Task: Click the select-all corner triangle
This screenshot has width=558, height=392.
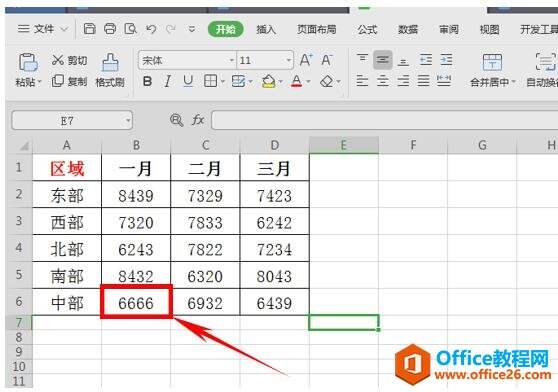Action: 23,145
